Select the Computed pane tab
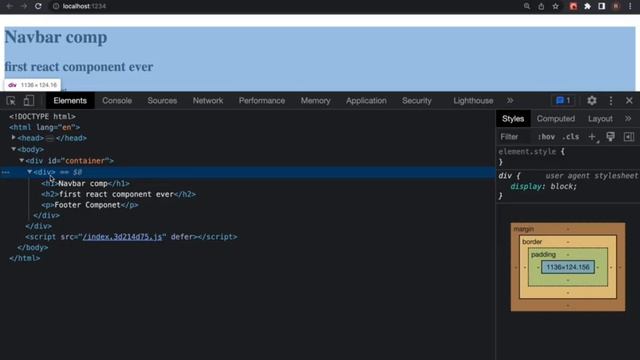 [x=556, y=118]
